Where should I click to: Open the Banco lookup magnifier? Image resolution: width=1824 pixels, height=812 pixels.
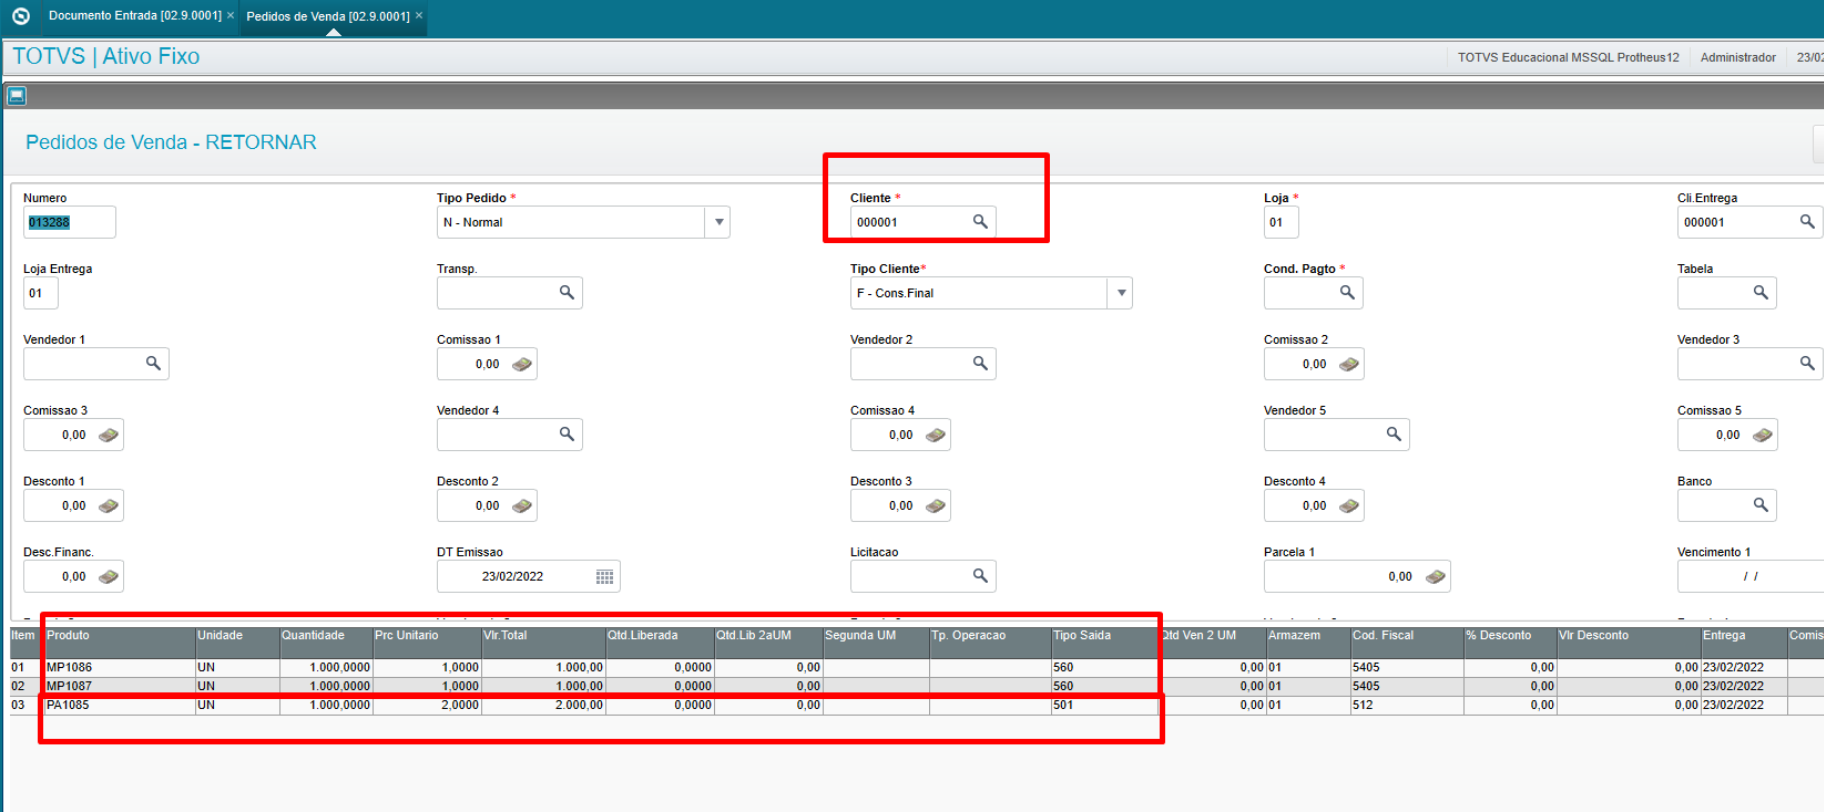[1760, 505]
